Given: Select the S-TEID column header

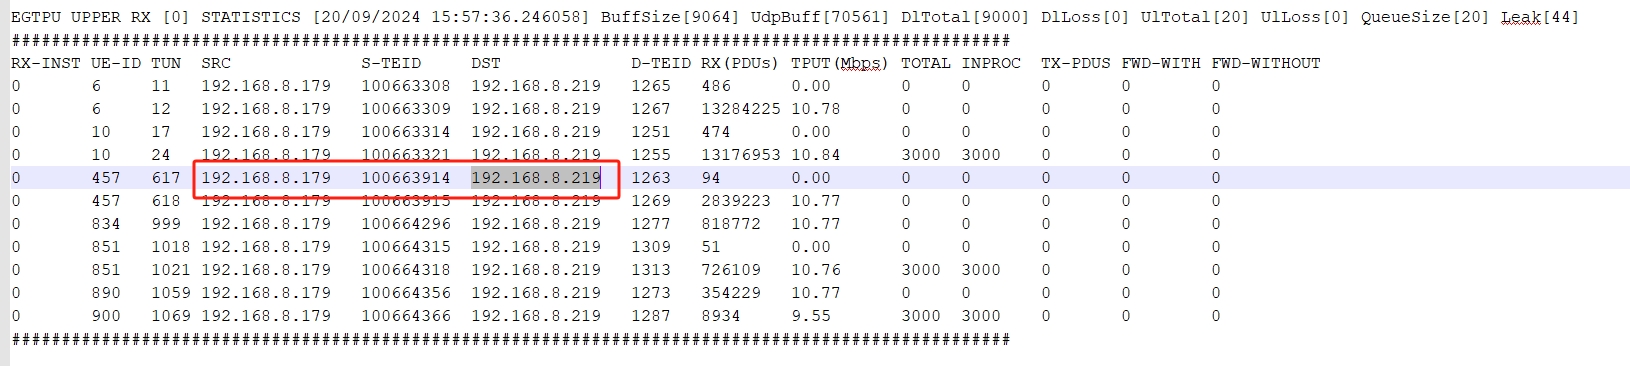Looking at the screenshot, I should pos(391,63).
